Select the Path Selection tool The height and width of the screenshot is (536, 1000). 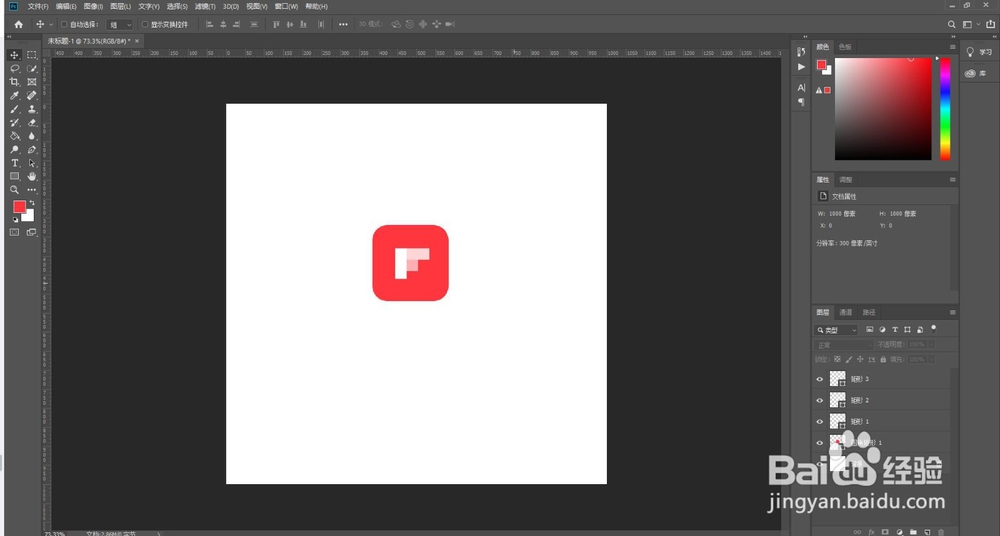coord(32,163)
